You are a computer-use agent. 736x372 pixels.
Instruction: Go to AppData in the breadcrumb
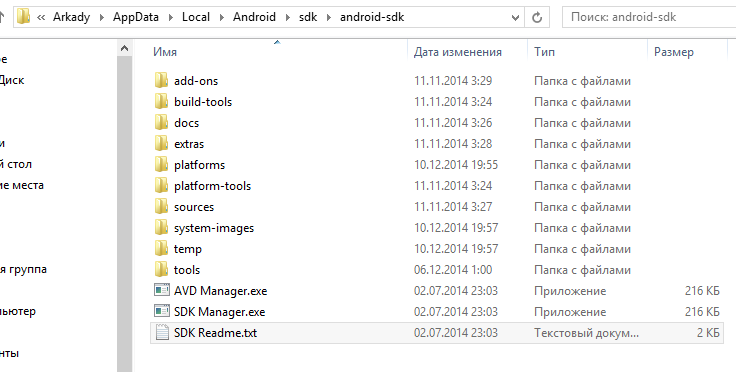[136, 17]
